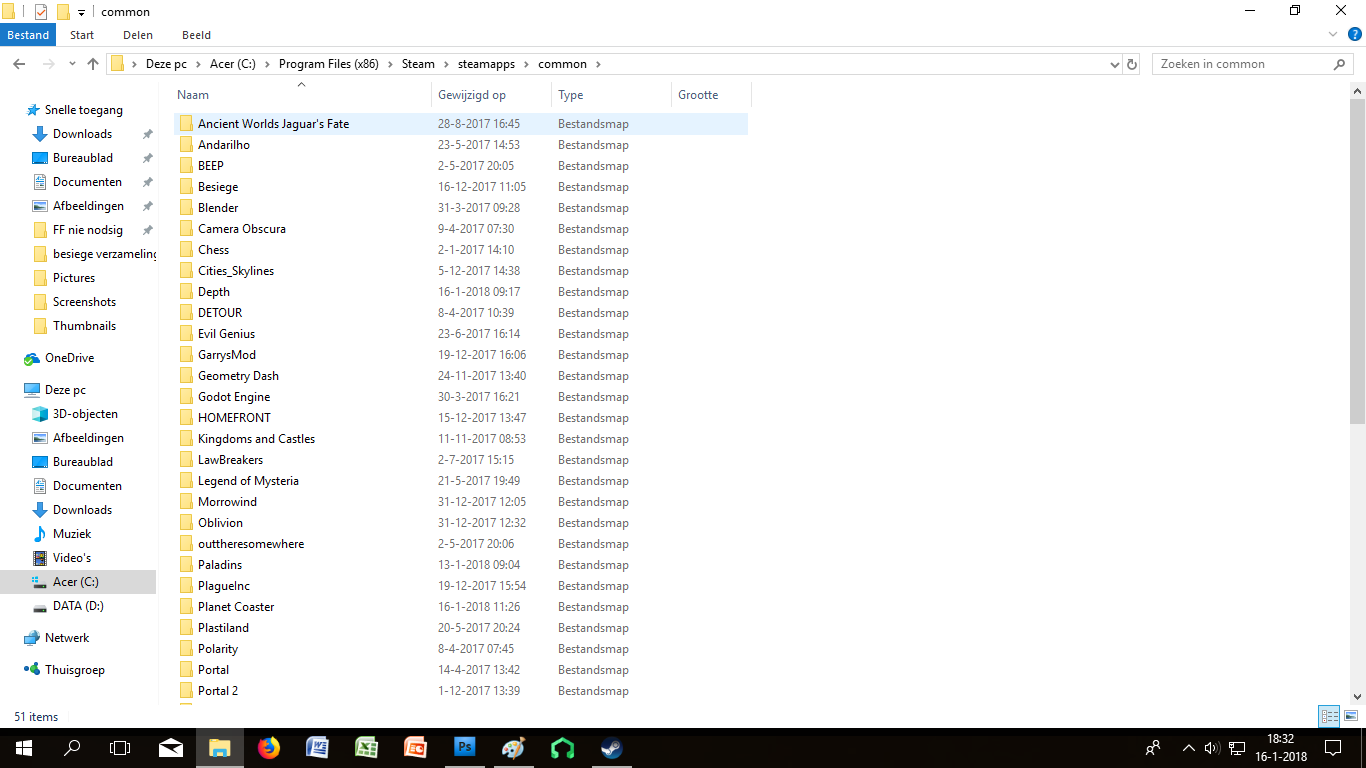Open the Bestand menu tab
Image resolution: width=1366 pixels, height=768 pixels.
pyautogui.click(x=28, y=35)
